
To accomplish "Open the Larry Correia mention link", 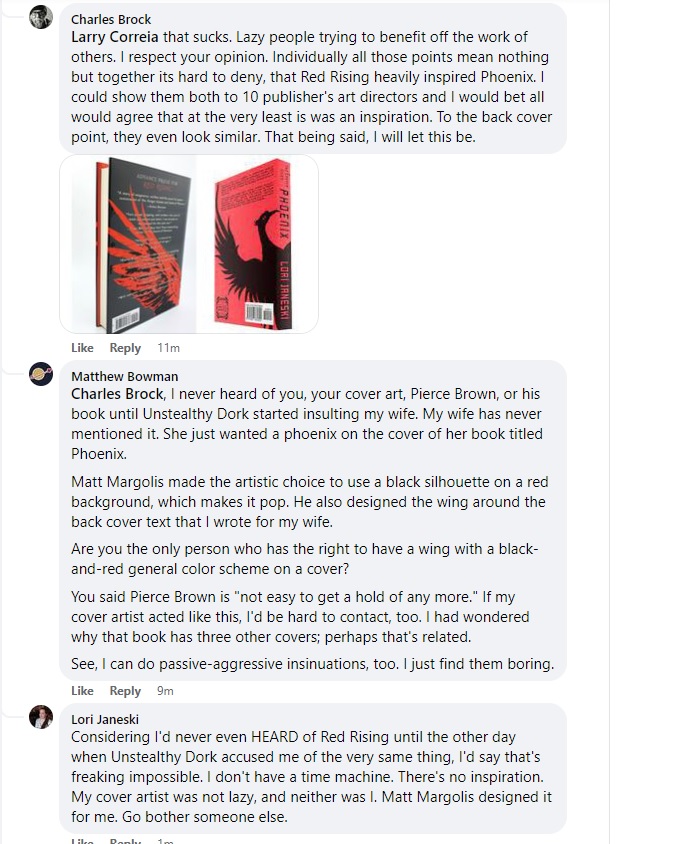I will coord(115,37).
